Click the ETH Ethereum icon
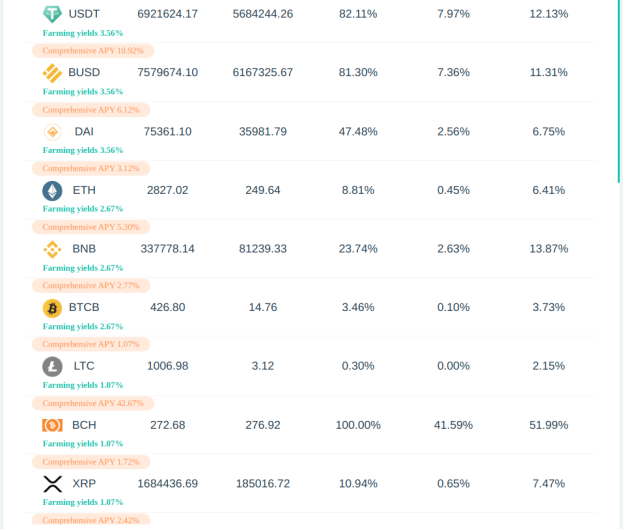Screen dimensions: 623x529 pos(52,190)
